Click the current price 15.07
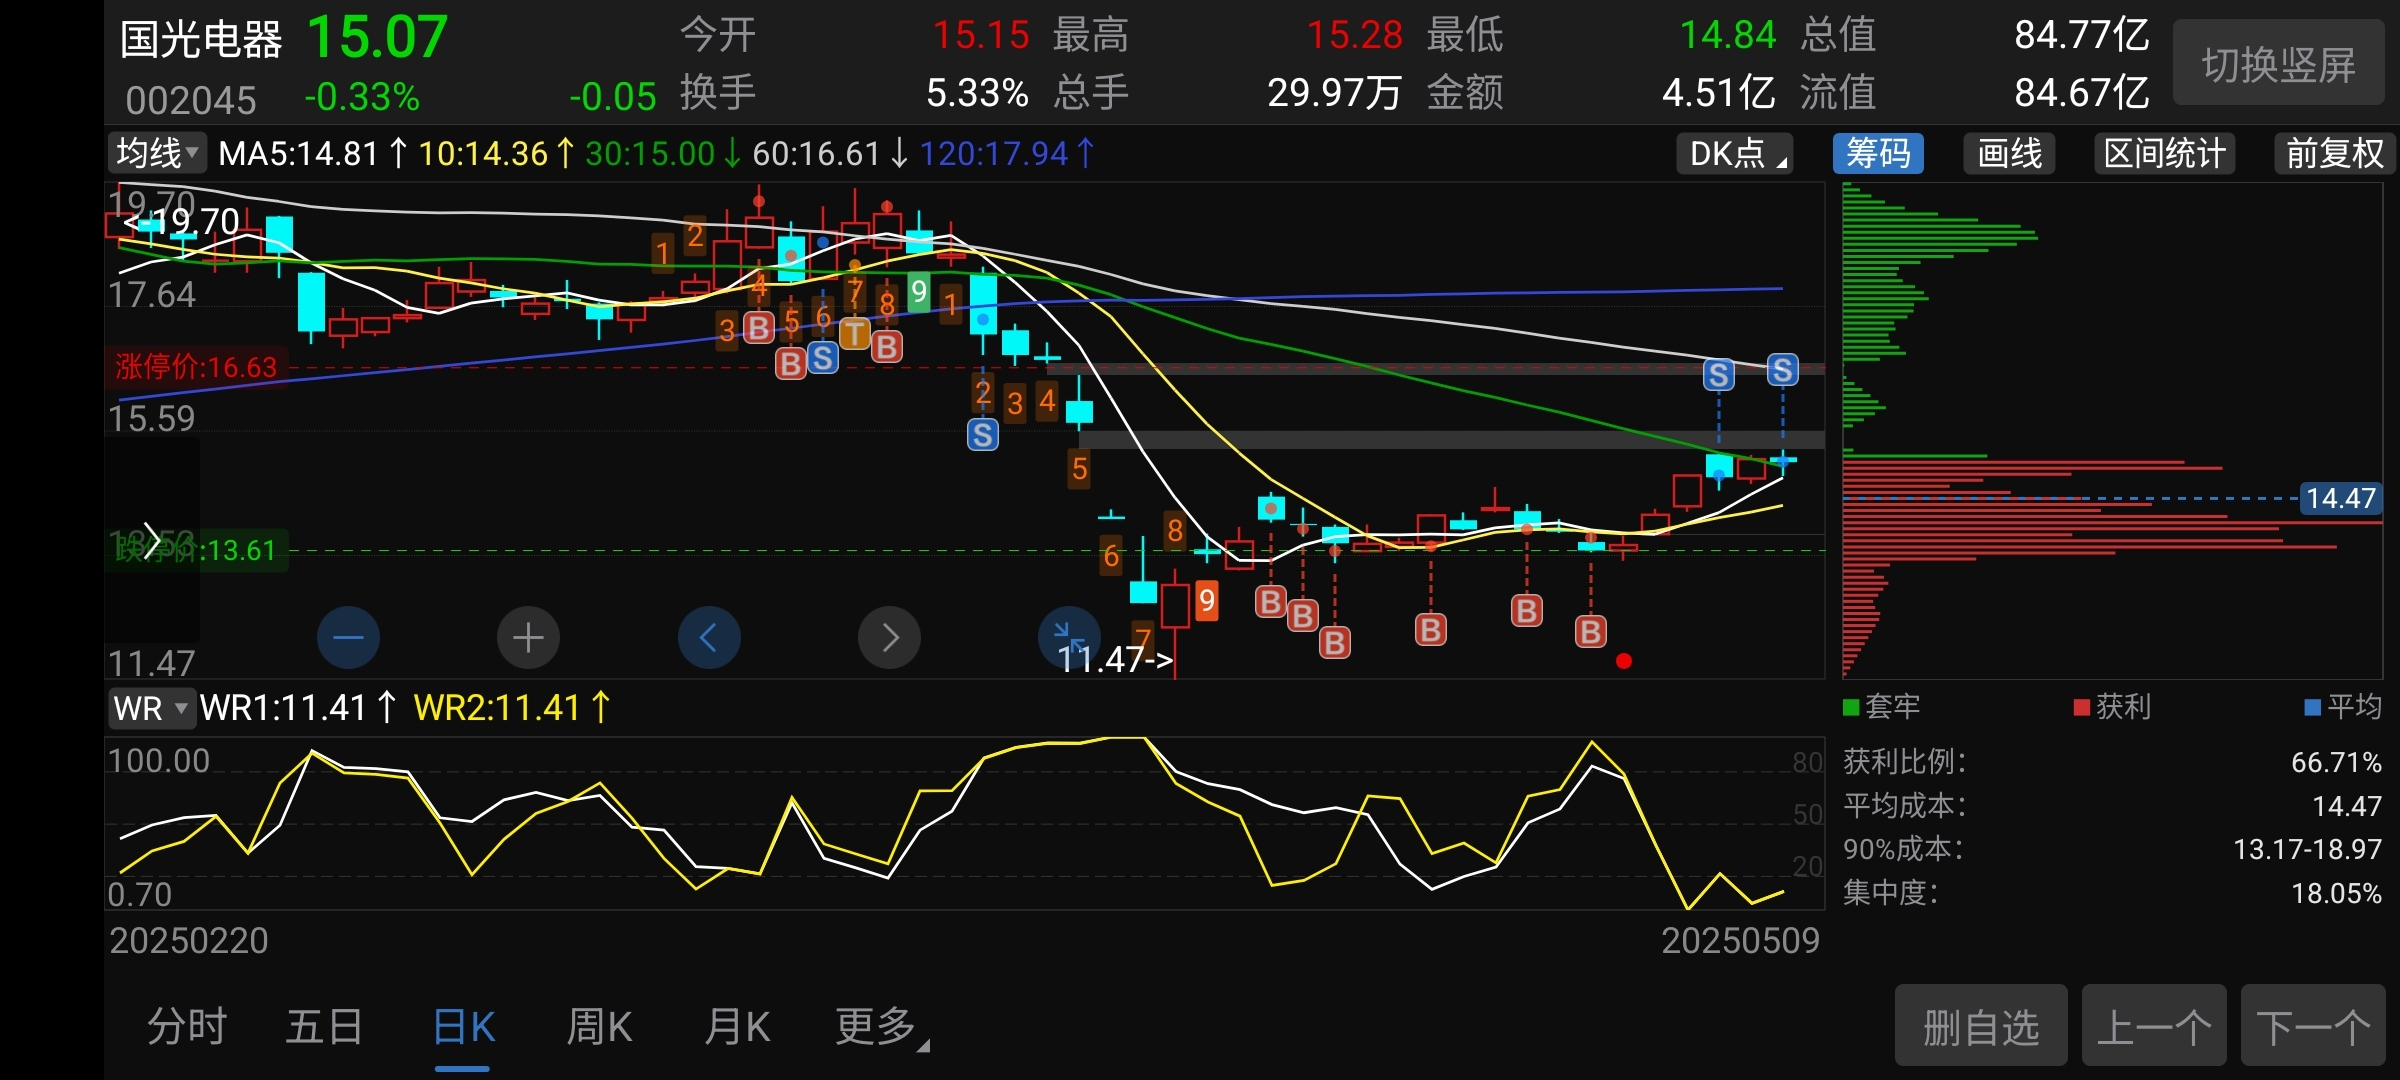This screenshot has width=2400, height=1080. tap(377, 38)
